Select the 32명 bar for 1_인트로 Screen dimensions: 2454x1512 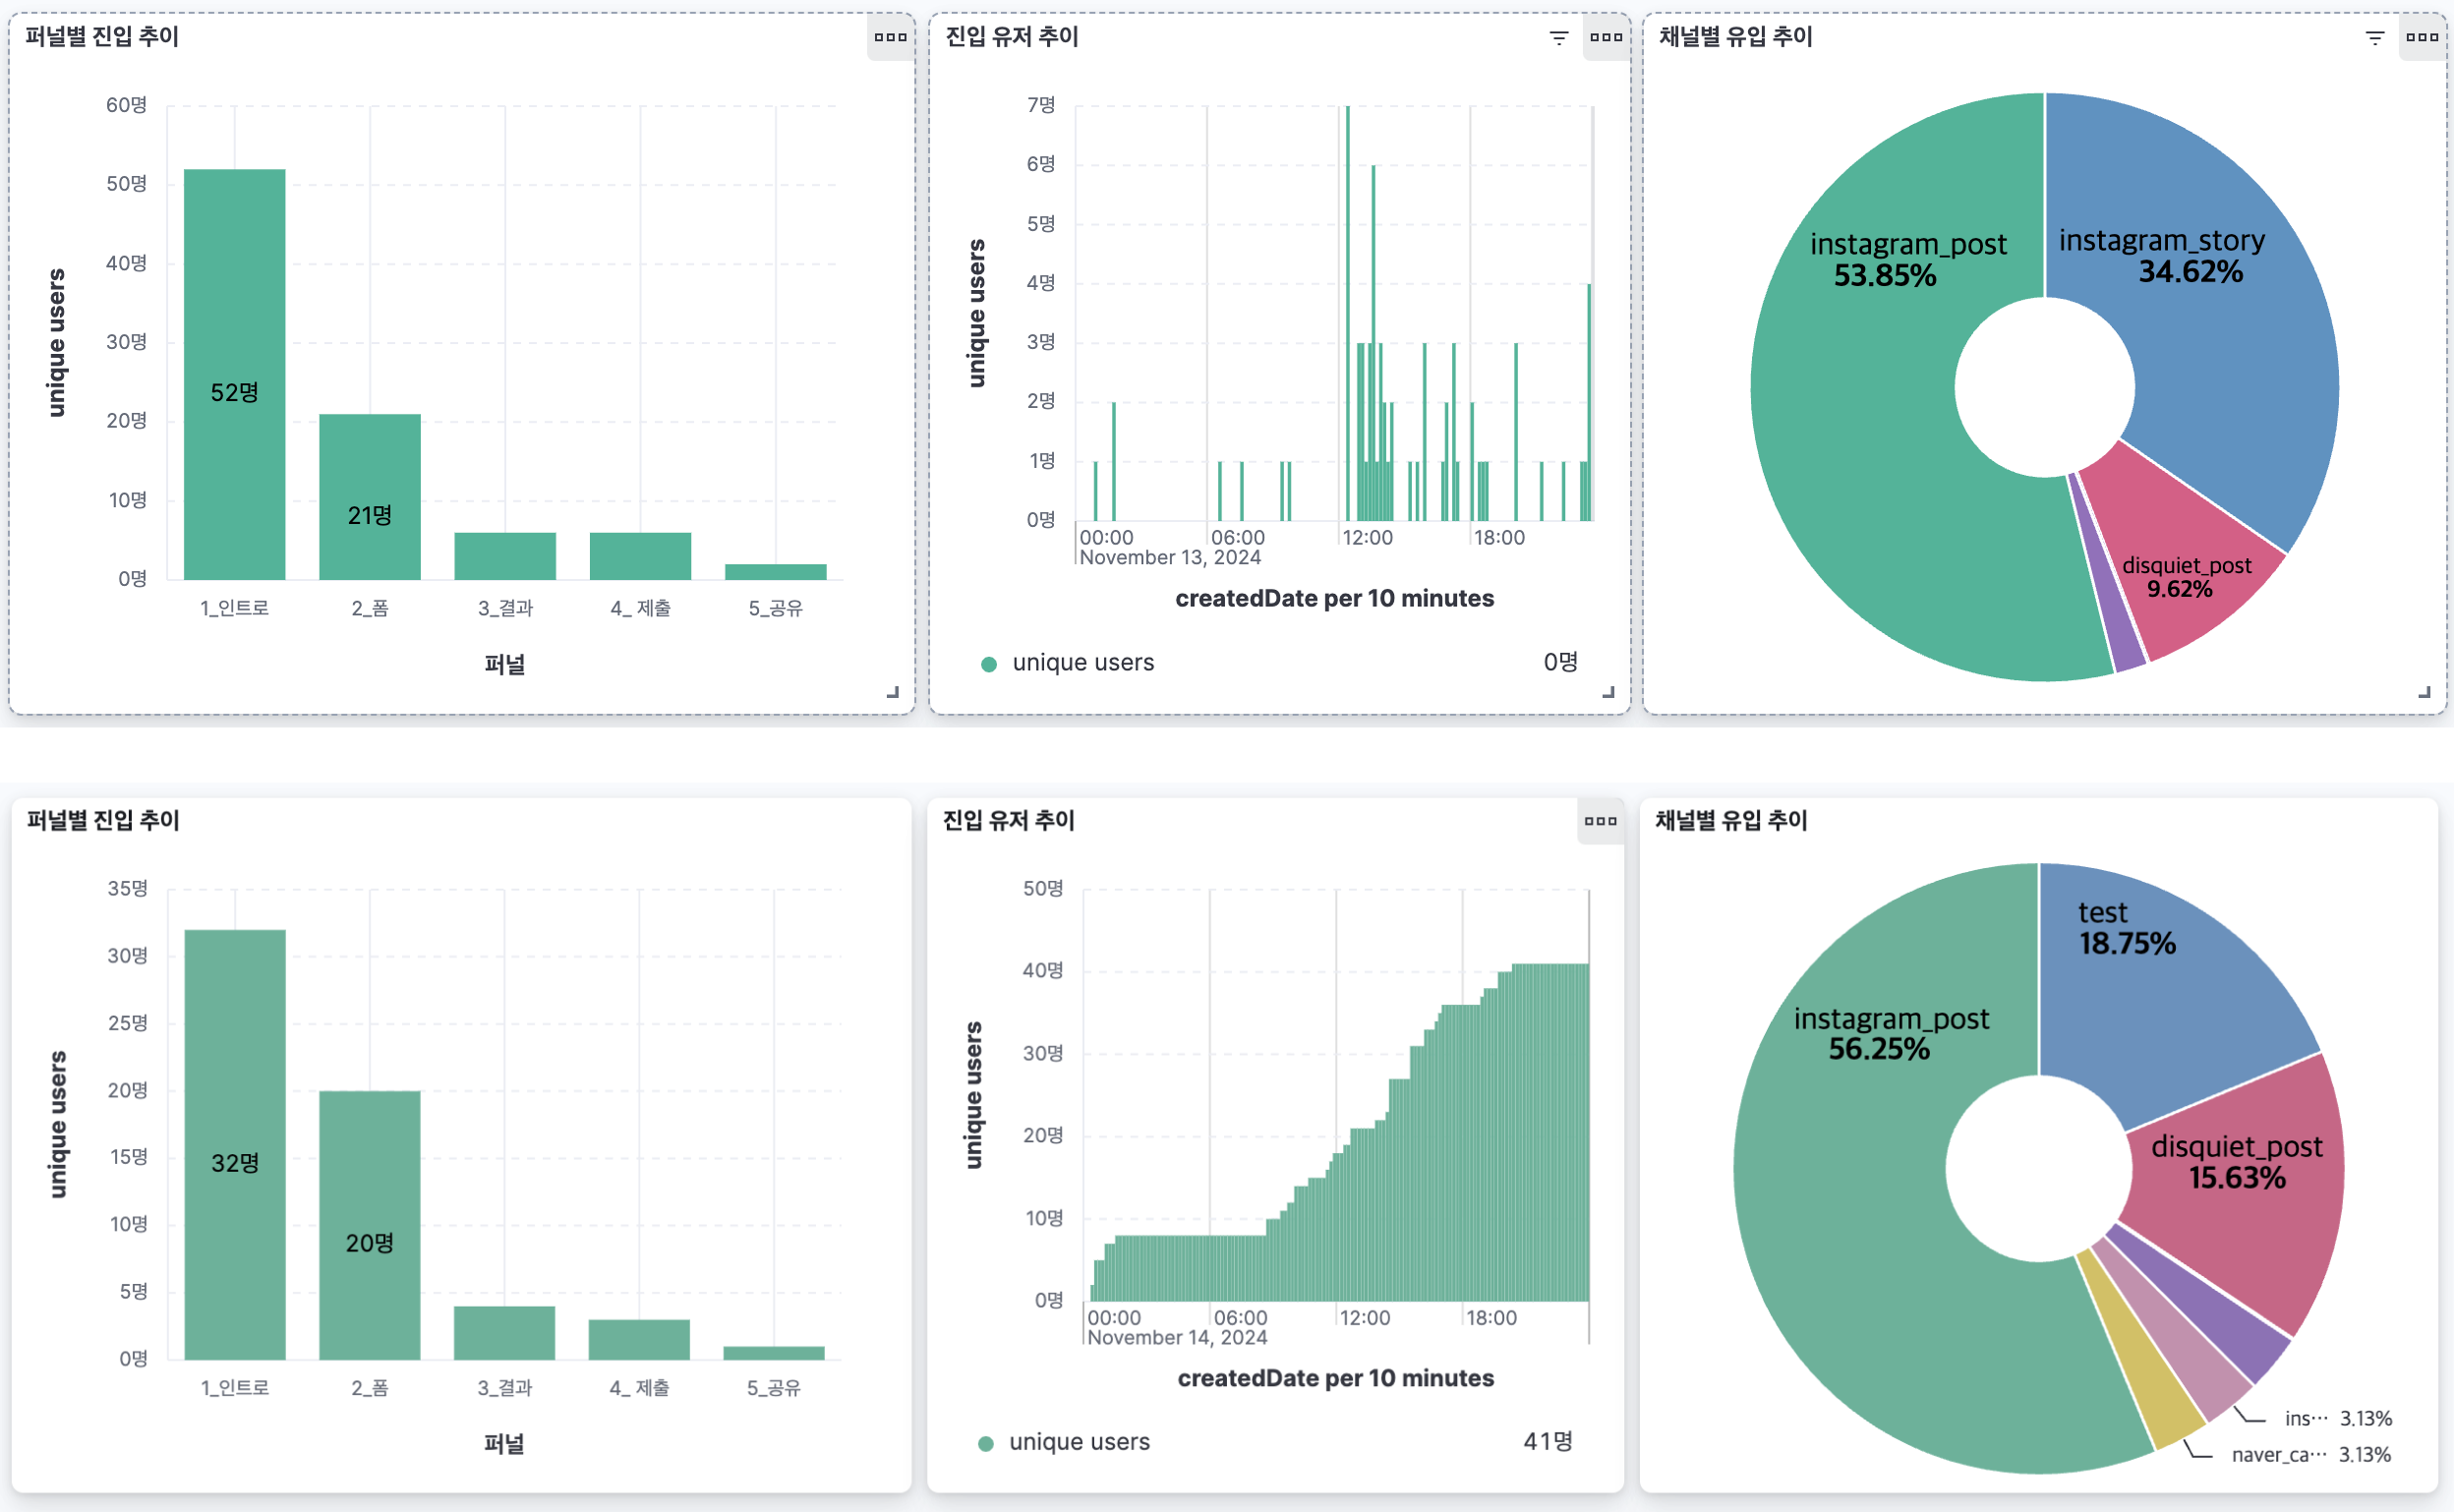(x=235, y=1145)
